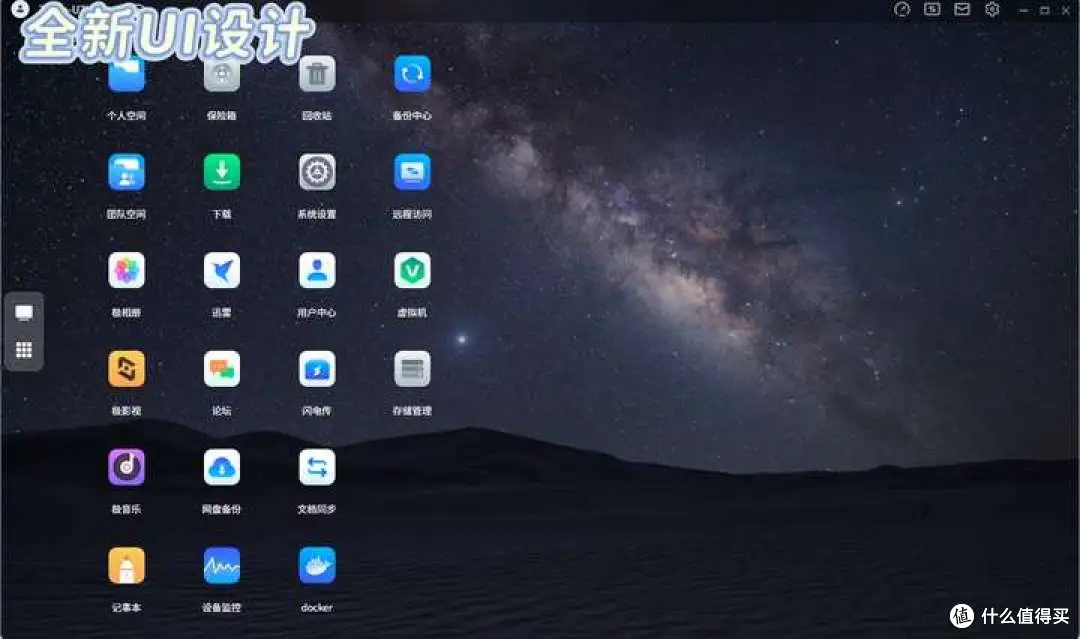1080x639 pixels.
Task: Show all apps grid in left sidebar
Action: (24, 350)
